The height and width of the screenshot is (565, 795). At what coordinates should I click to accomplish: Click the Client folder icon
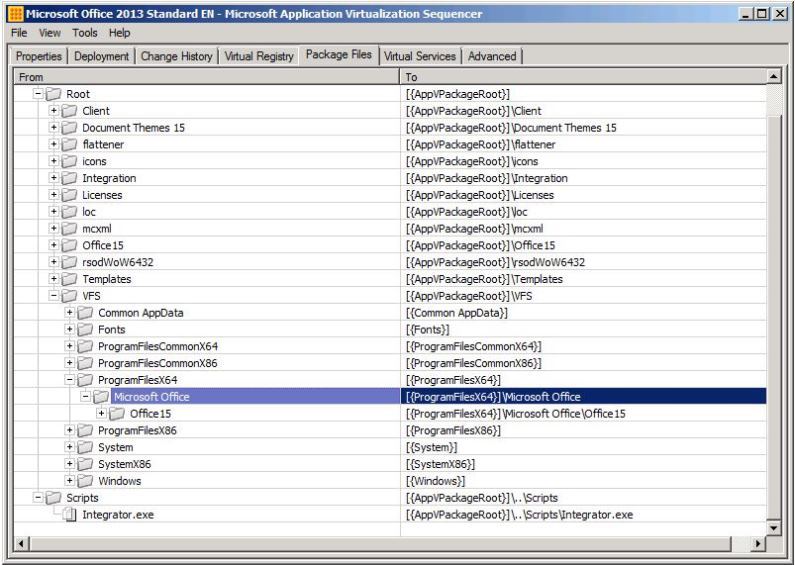69,111
